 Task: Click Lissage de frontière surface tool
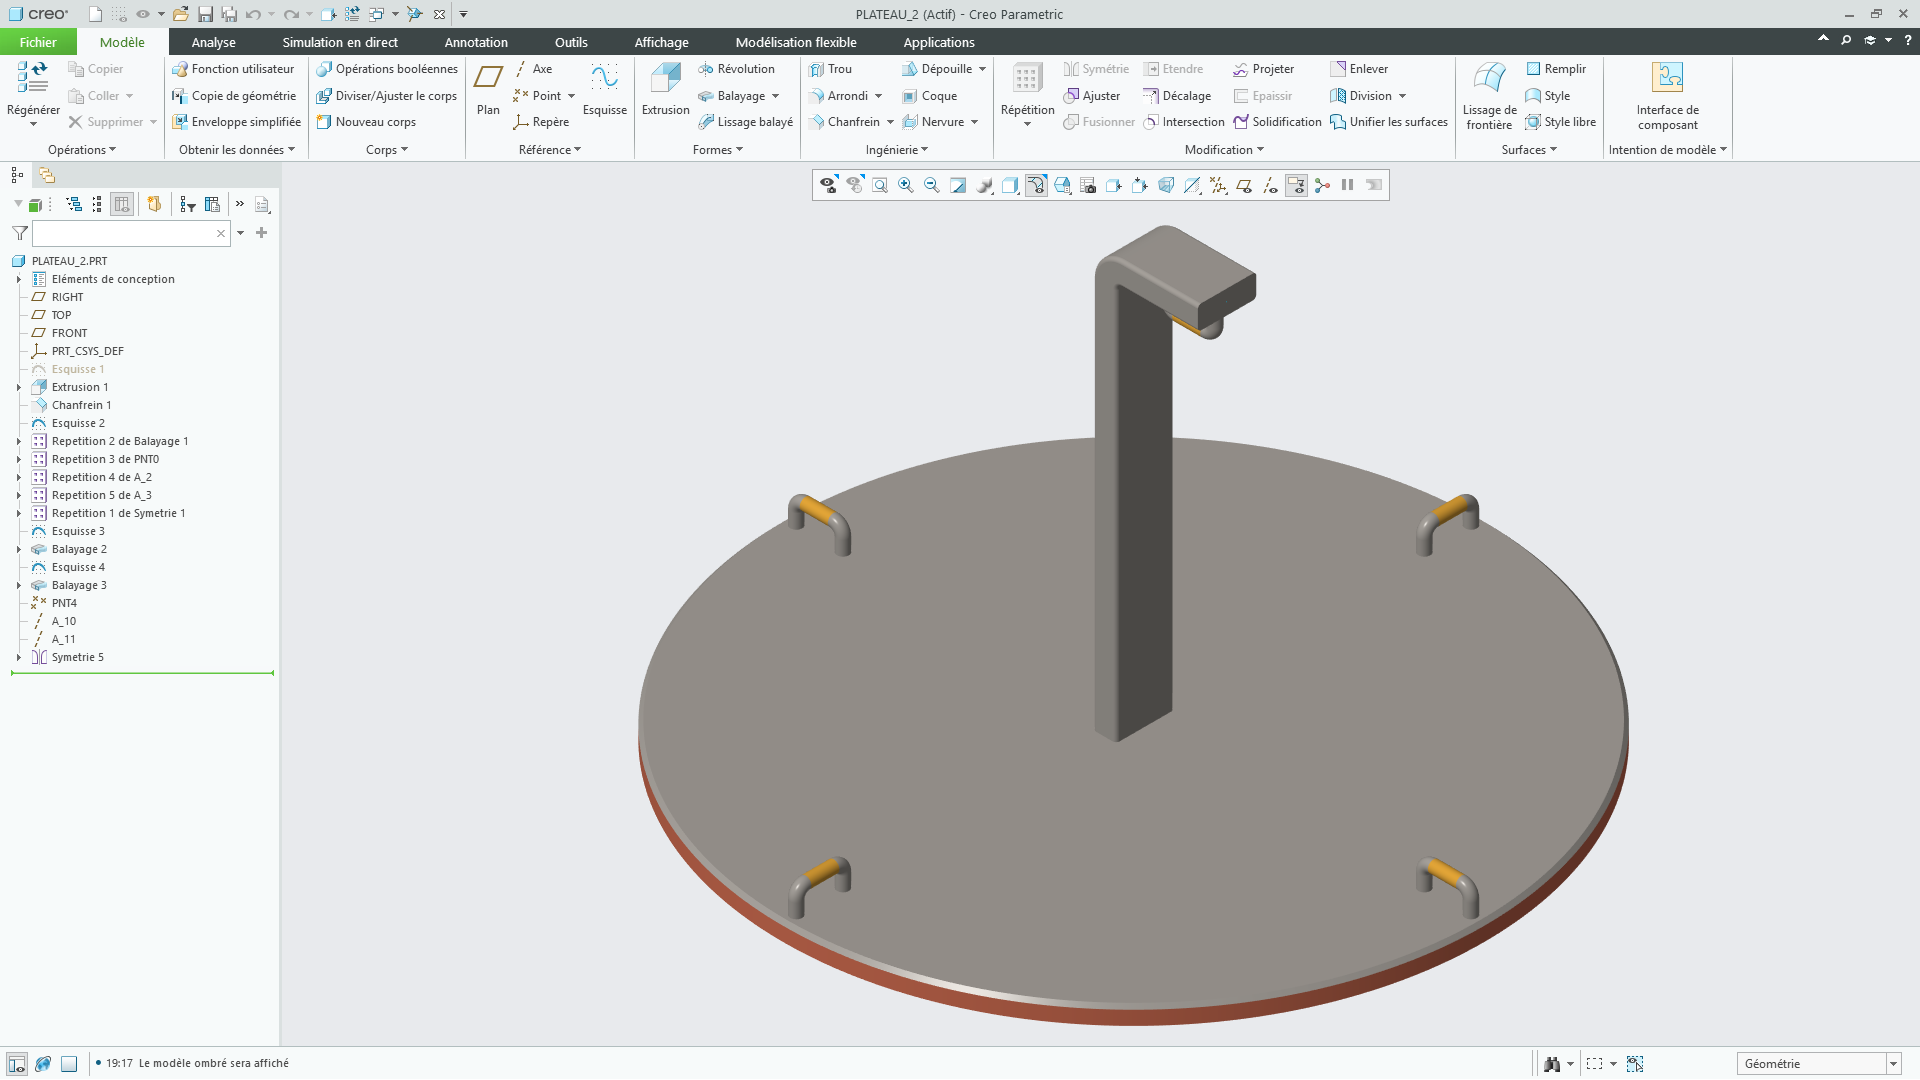[1489, 96]
